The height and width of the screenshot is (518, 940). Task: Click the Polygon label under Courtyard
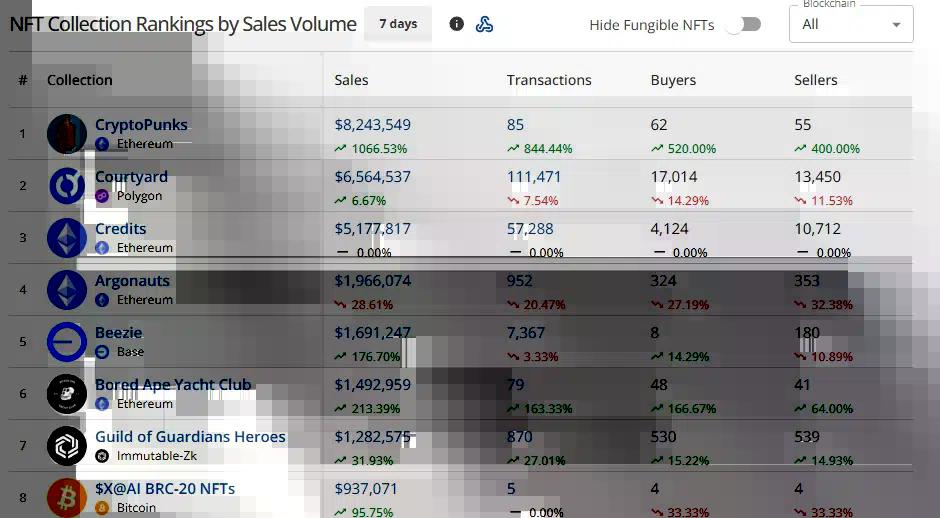139,196
